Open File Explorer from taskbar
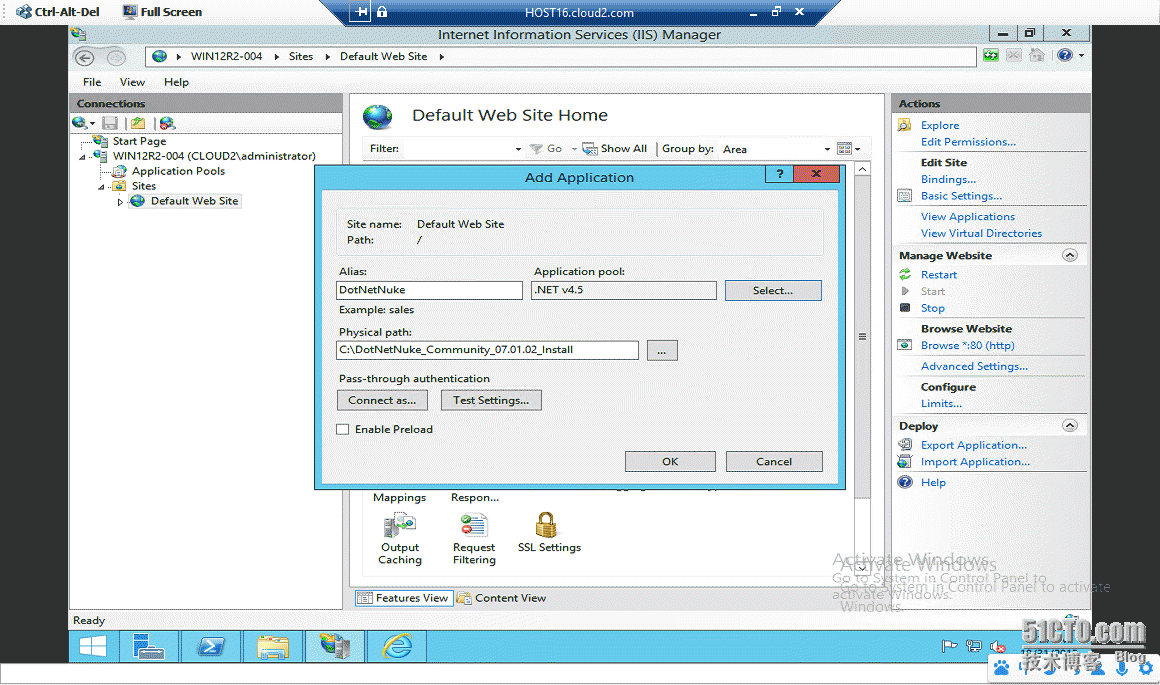1160x685 pixels. [x=273, y=647]
